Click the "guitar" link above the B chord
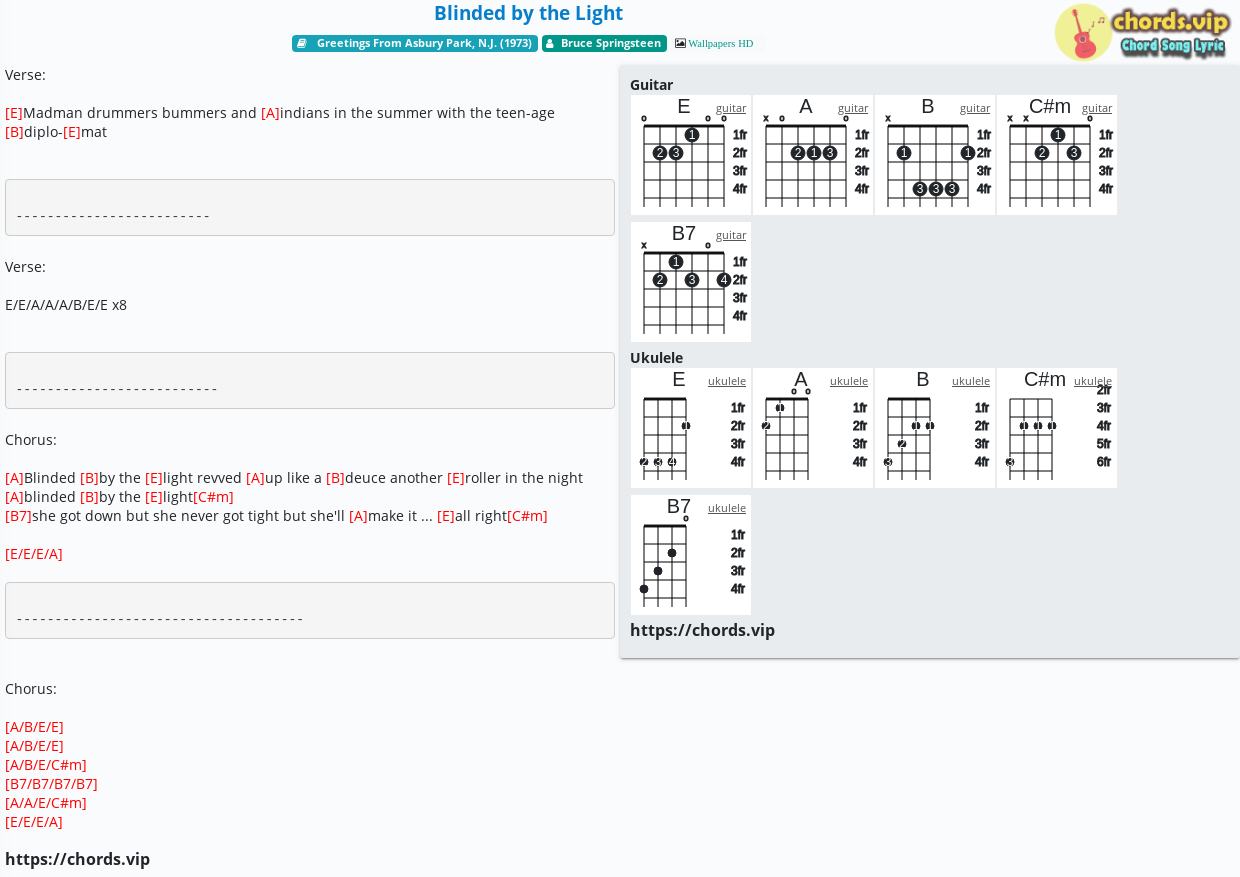 [975, 108]
